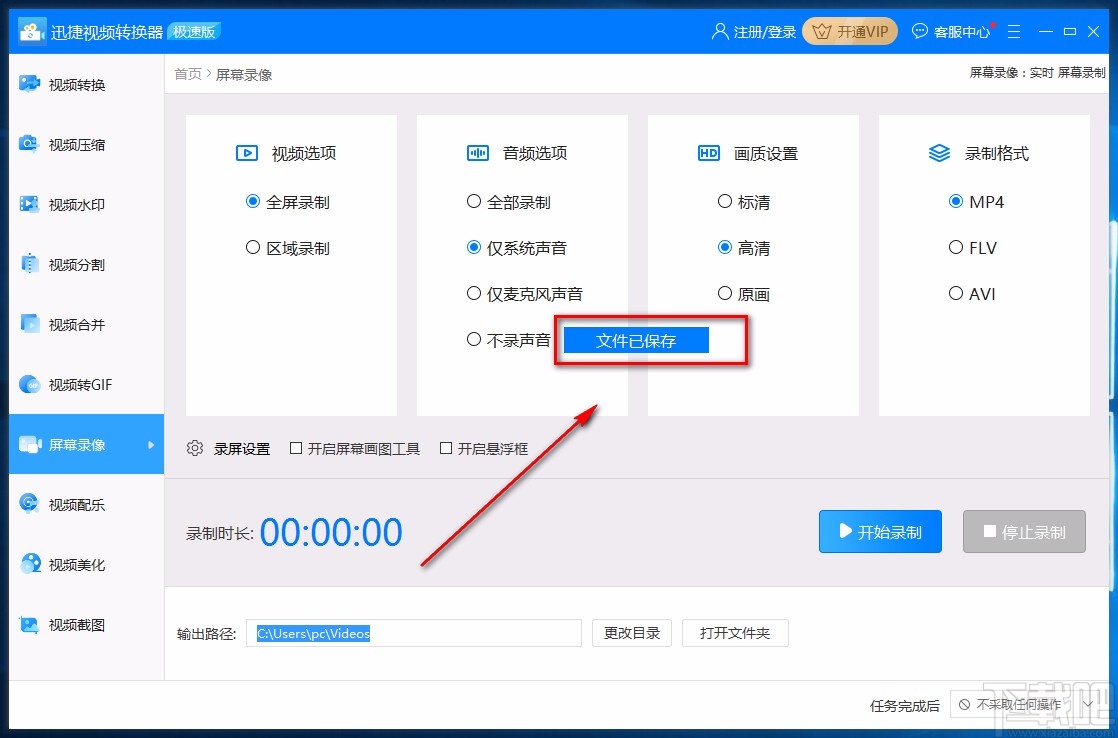Image resolution: width=1118 pixels, height=738 pixels.
Task: Select 区域录制 recording mode
Action: (253, 247)
